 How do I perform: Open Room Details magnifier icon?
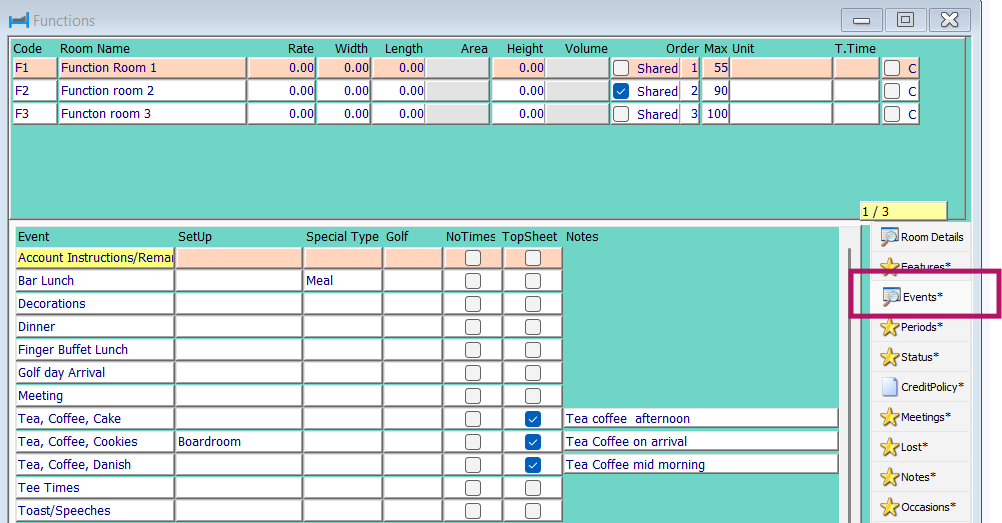coord(890,237)
